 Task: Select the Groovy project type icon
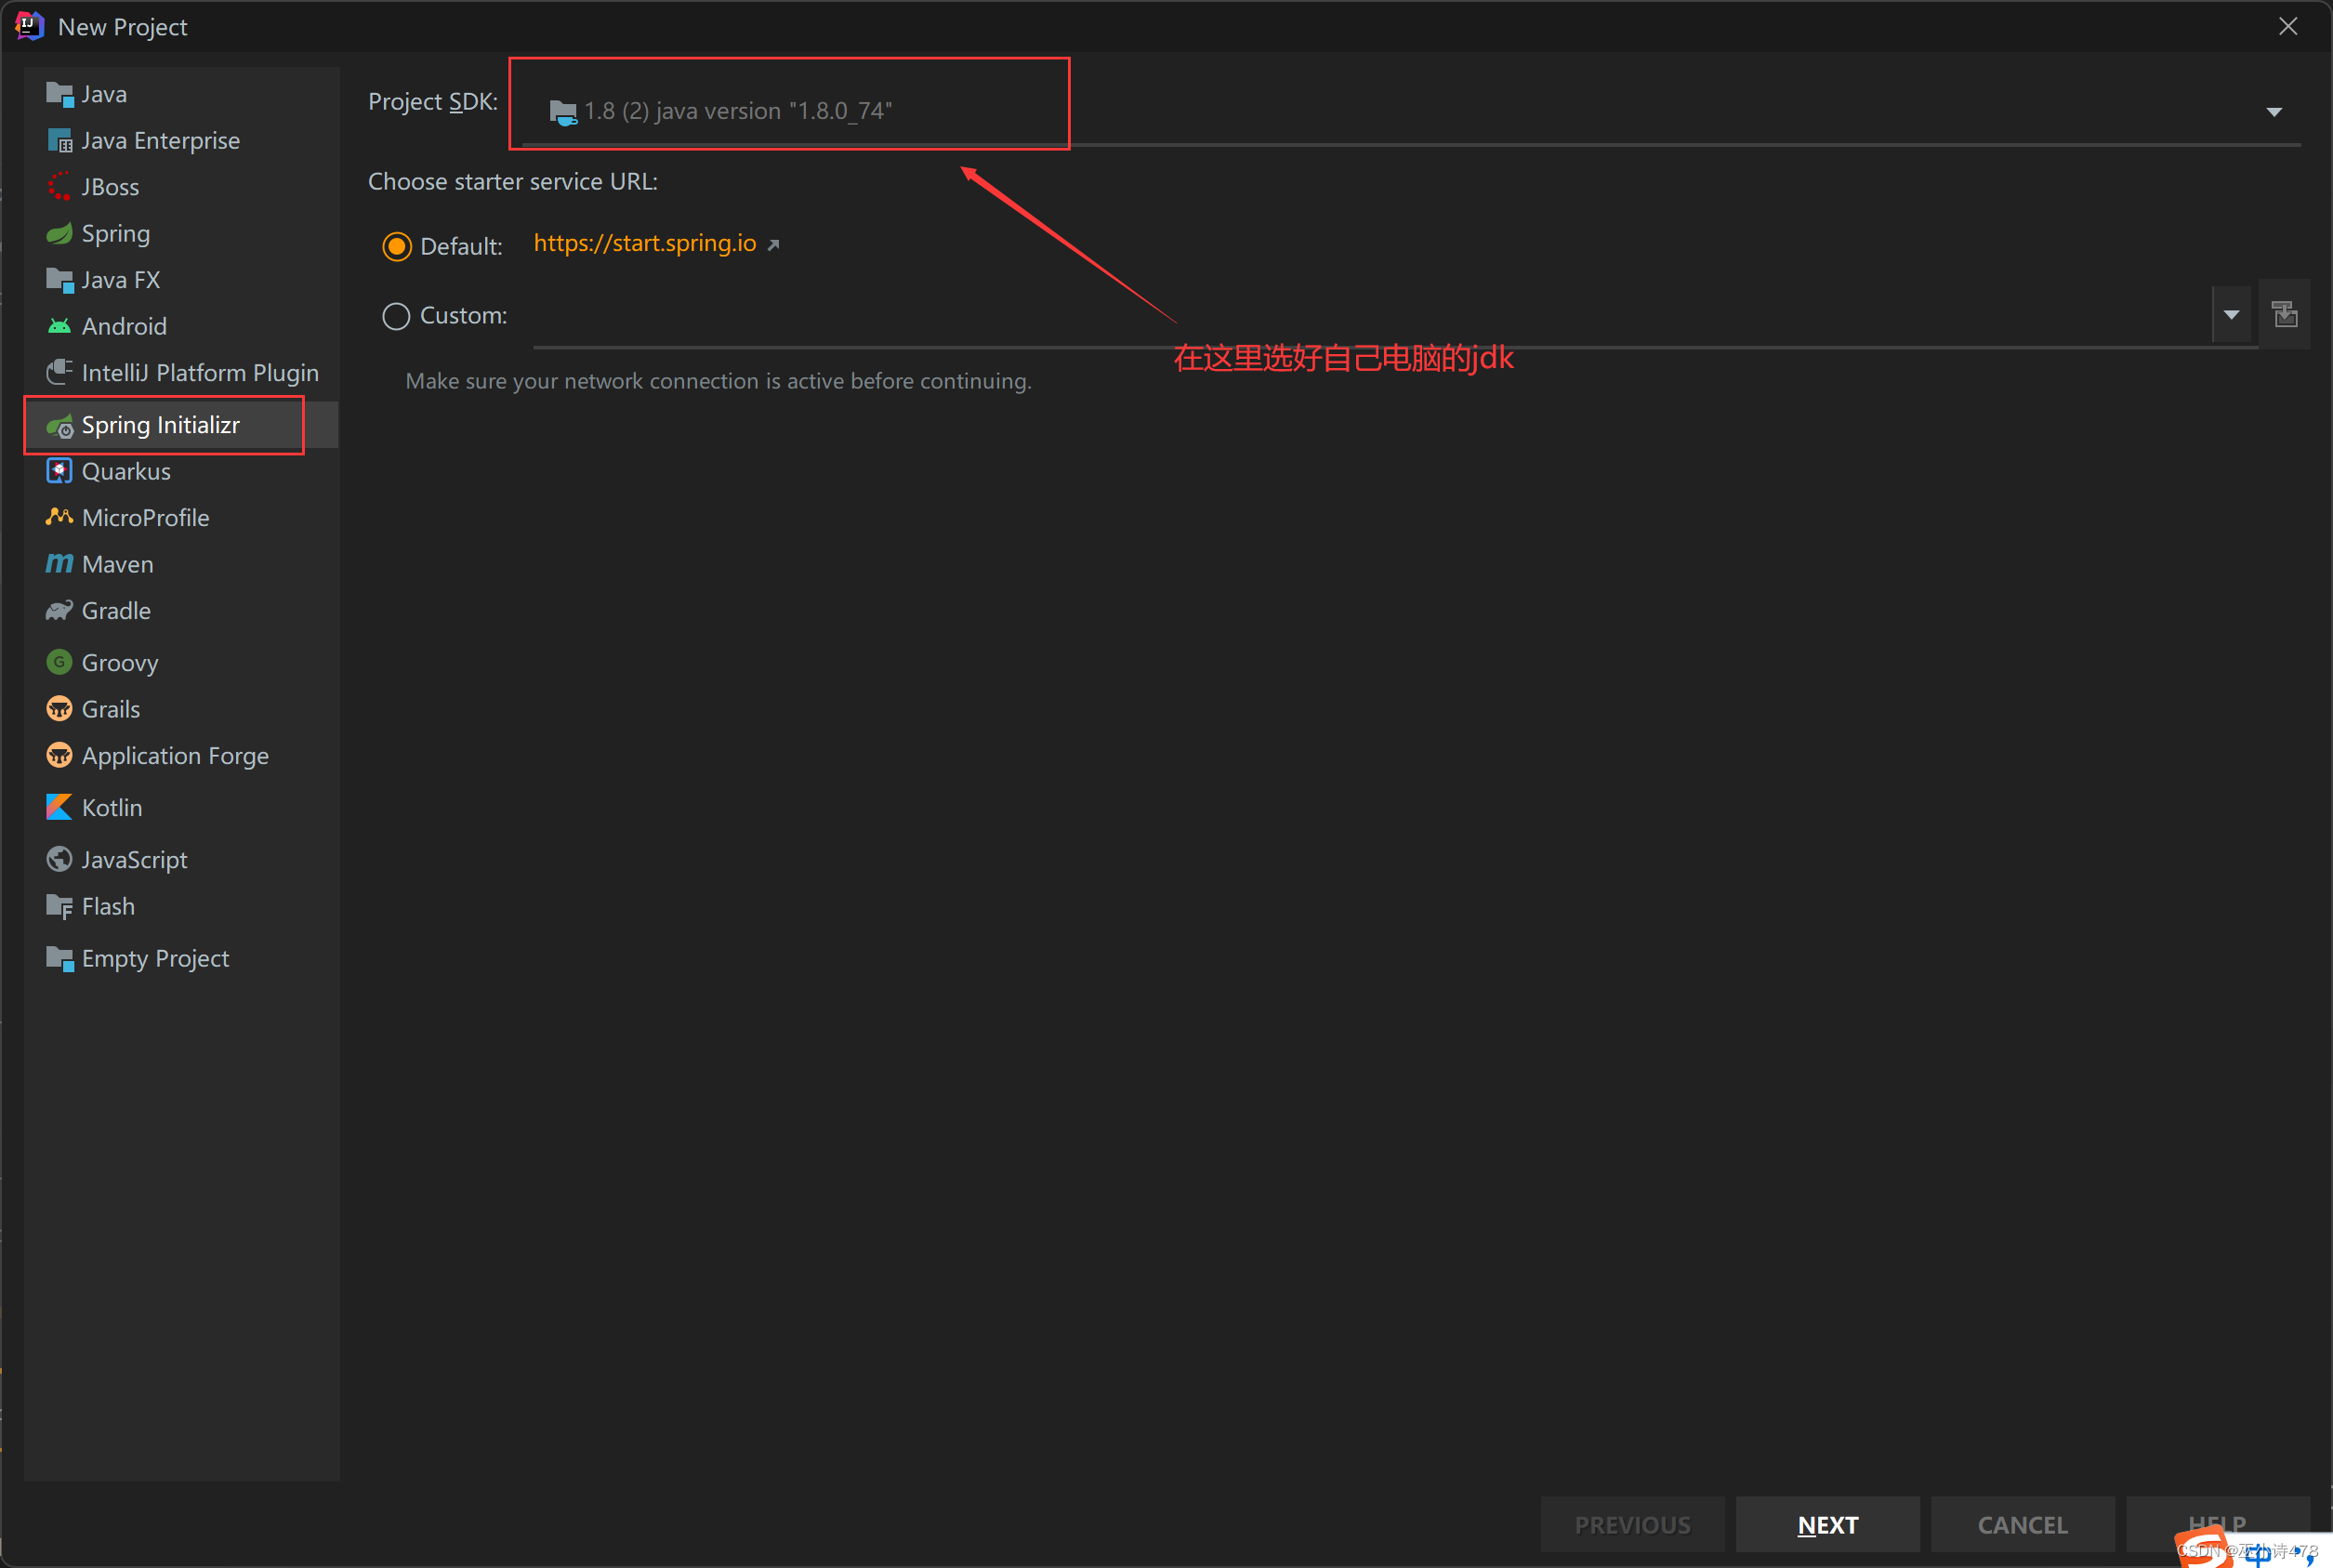[x=61, y=662]
